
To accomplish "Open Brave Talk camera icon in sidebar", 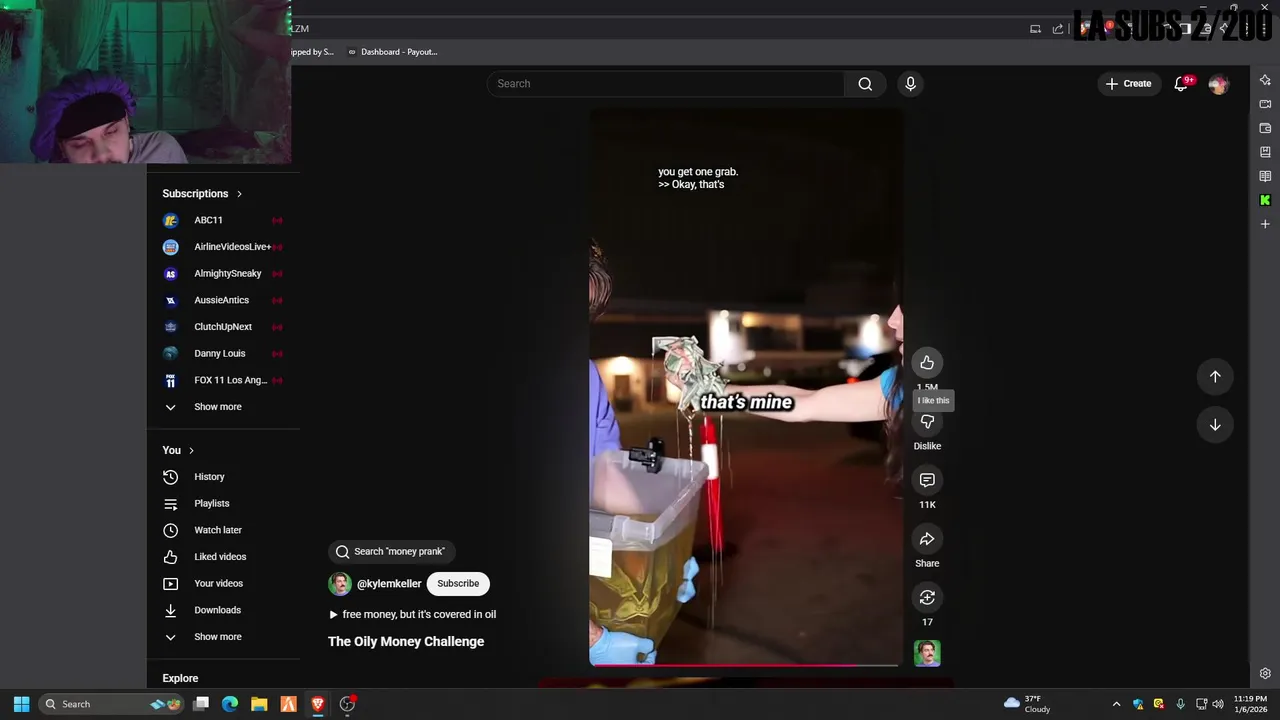I will [x=1265, y=104].
